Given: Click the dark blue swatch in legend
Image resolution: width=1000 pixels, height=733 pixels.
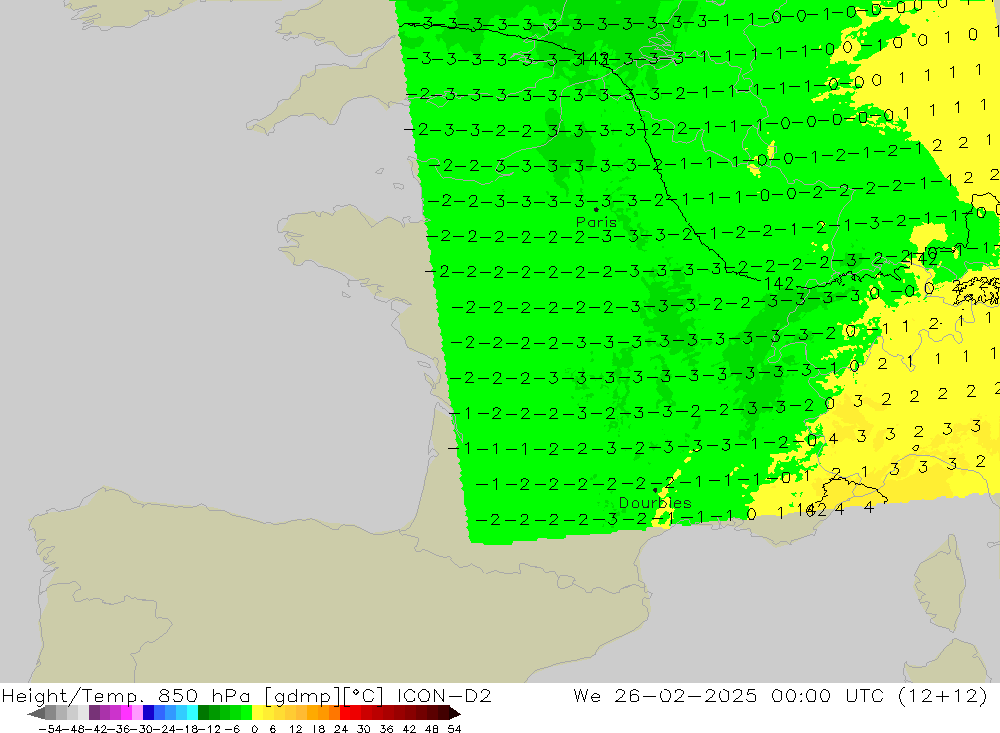Looking at the screenshot, I should (x=148, y=713).
